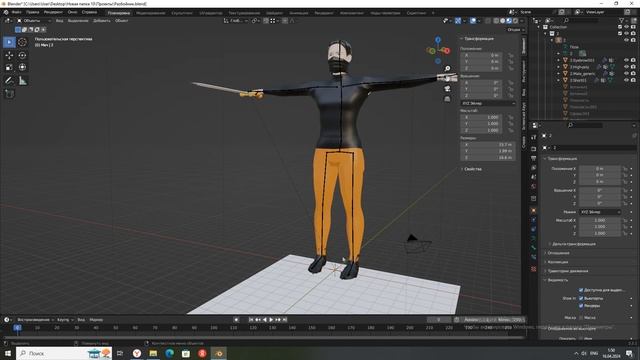Screen dimensions: 640x360
Task: Open the Help menu
Action: pos(89,12)
